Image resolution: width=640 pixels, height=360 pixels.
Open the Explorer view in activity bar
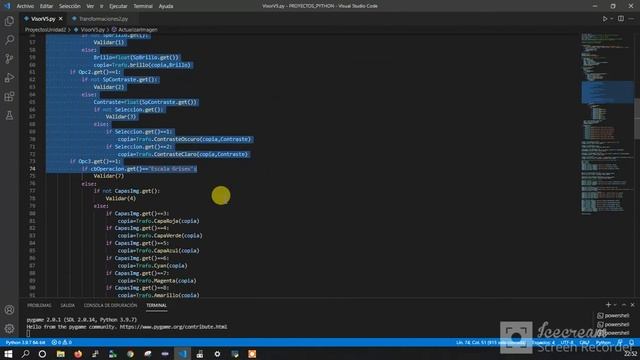(x=9, y=21)
